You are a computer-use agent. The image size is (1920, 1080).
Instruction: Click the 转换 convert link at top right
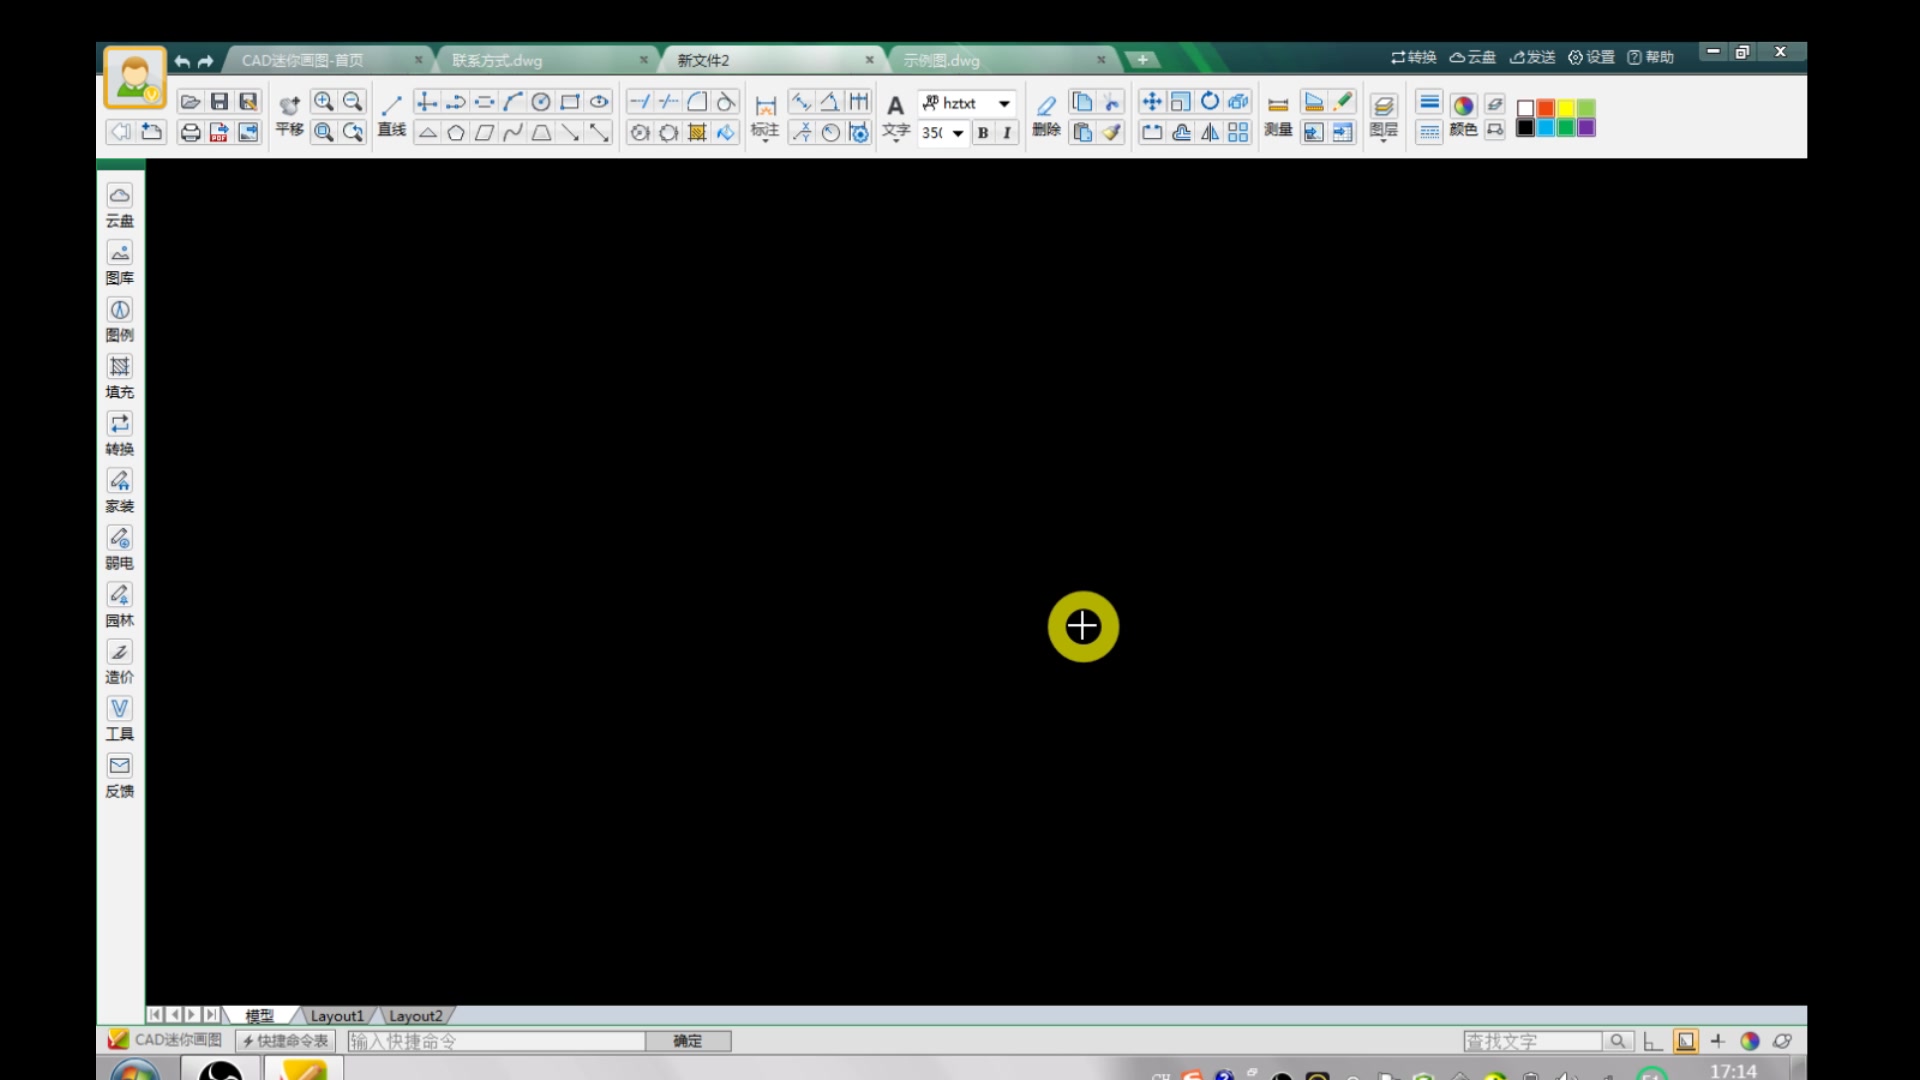(x=1413, y=57)
